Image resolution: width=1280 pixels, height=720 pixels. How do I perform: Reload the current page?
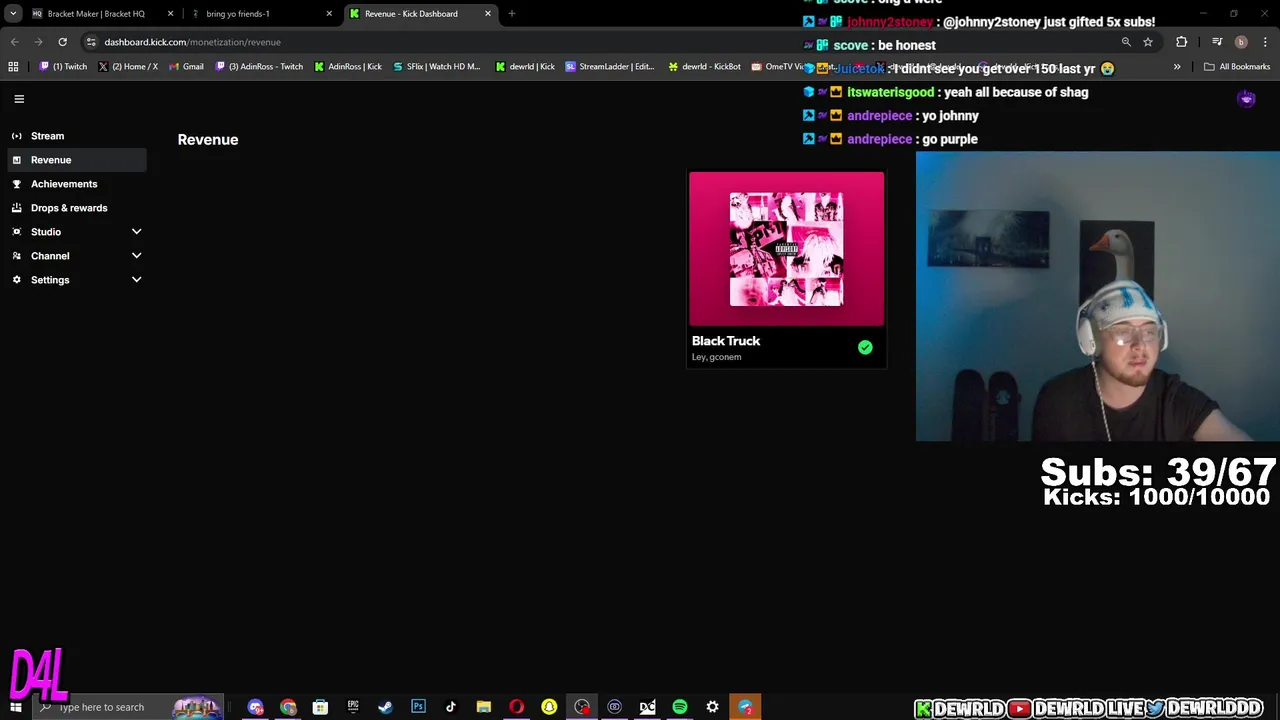tap(62, 42)
